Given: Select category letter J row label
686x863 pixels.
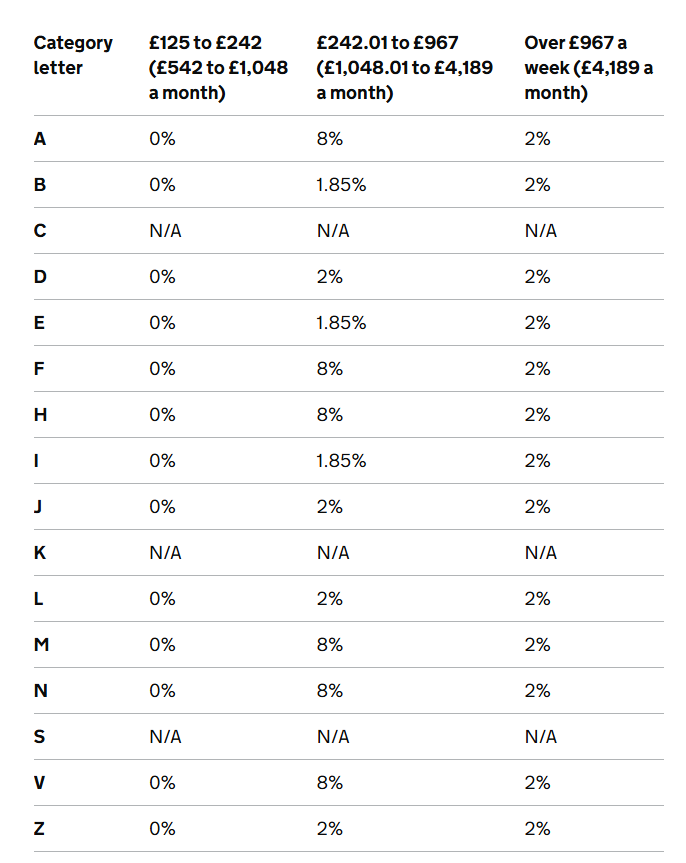Looking at the screenshot, I should pos(39,507).
